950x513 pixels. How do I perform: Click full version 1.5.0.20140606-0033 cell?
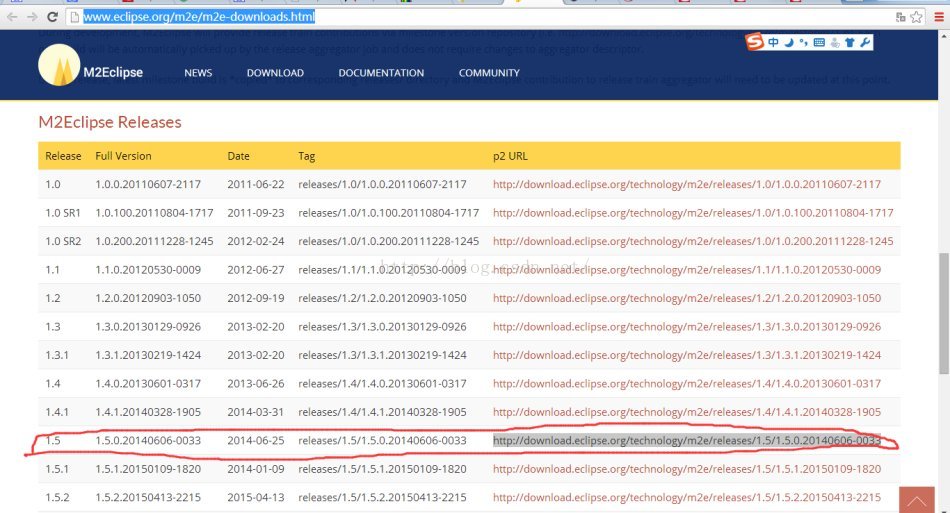(148, 440)
